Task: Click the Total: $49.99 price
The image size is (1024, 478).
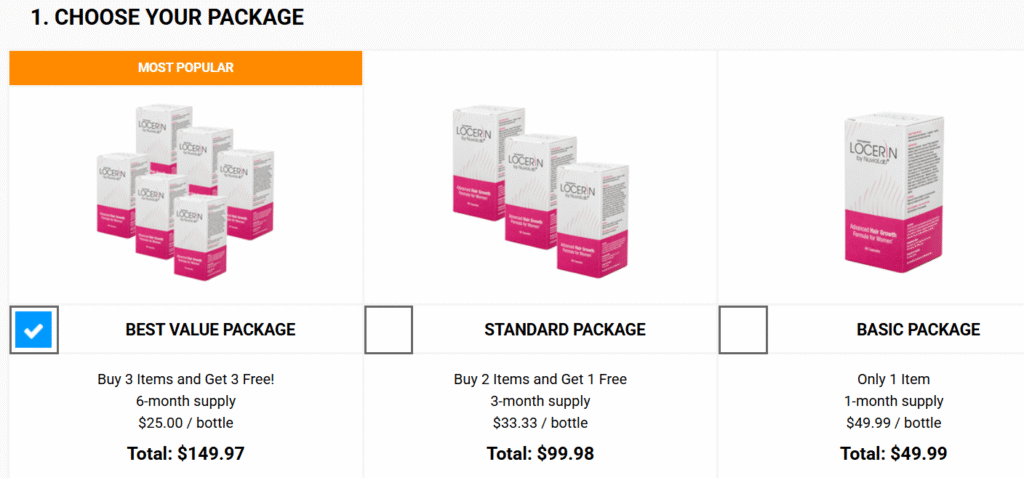Action: (x=893, y=454)
